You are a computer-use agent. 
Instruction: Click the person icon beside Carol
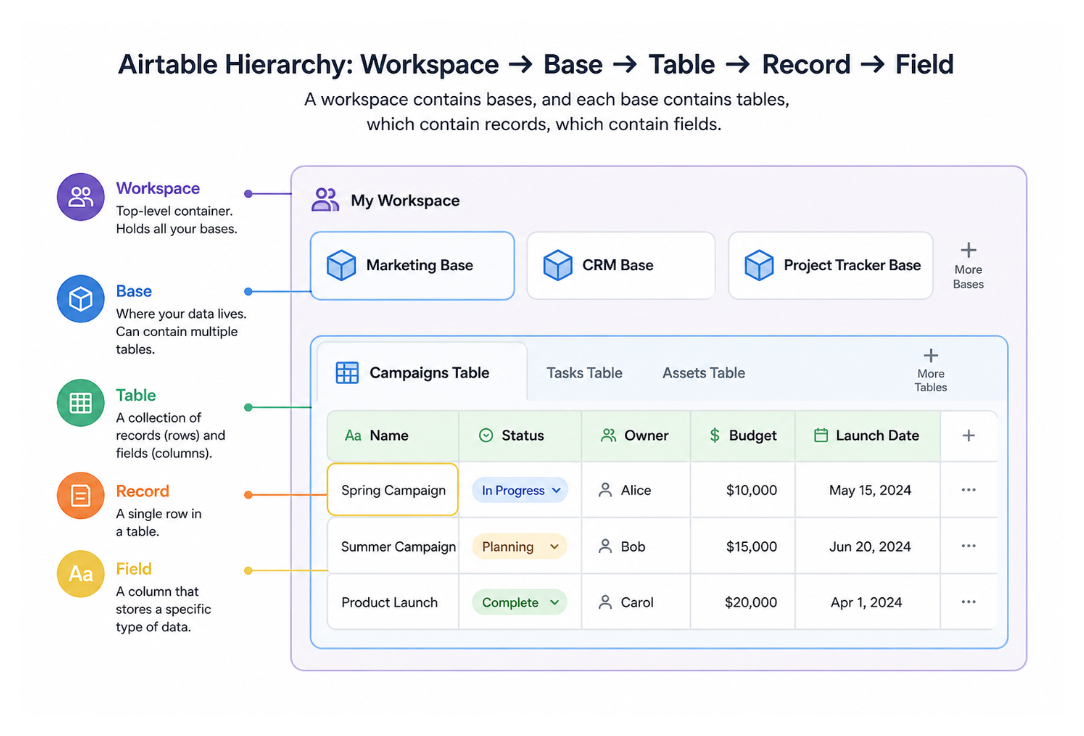605,603
